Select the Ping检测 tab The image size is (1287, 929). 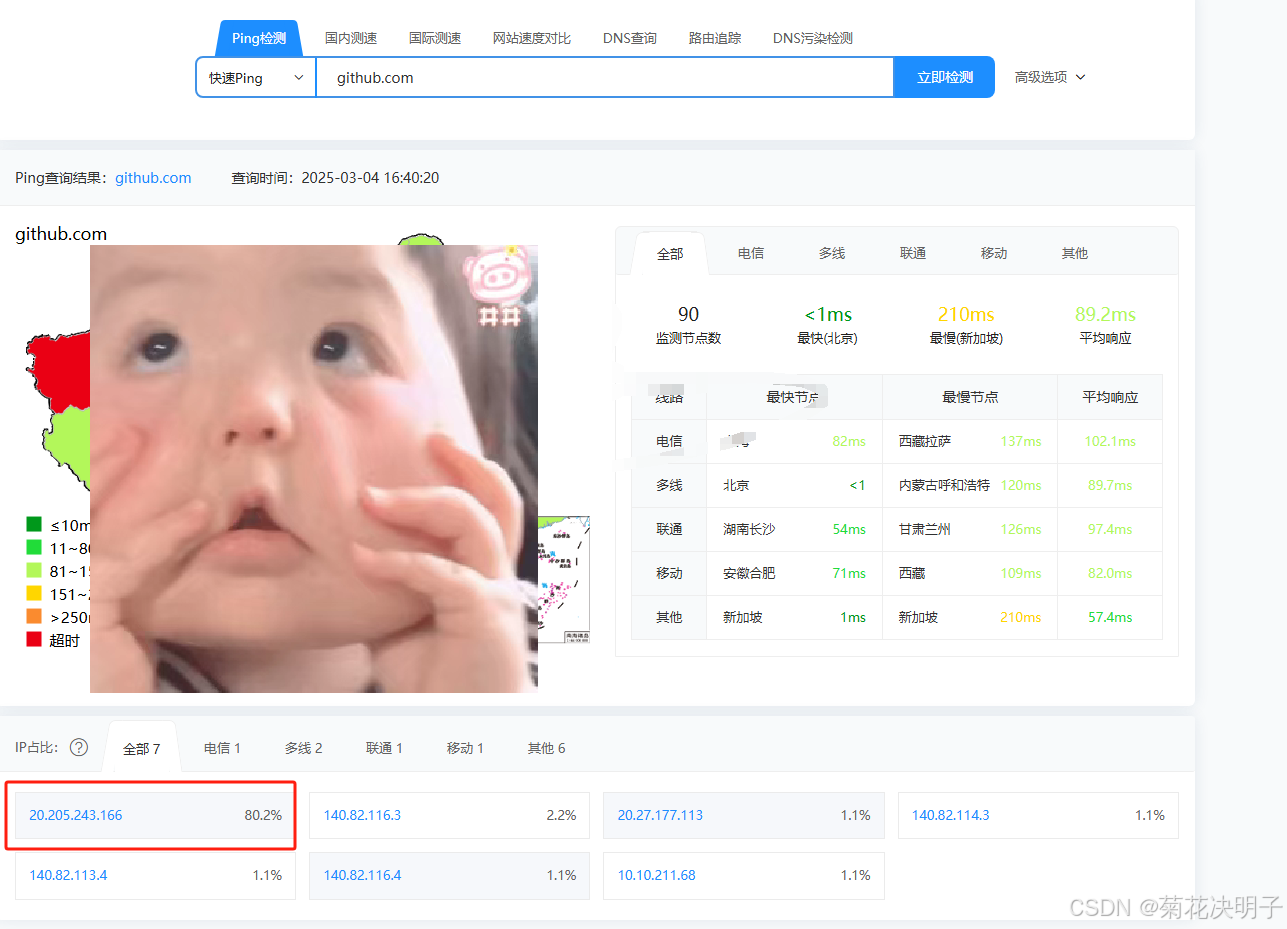(x=259, y=38)
